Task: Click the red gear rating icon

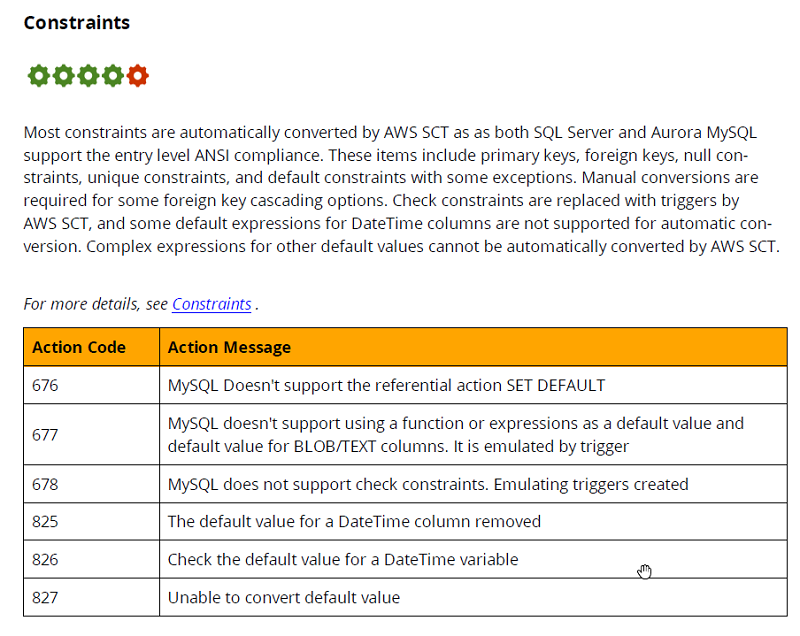Action: pos(138,75)
